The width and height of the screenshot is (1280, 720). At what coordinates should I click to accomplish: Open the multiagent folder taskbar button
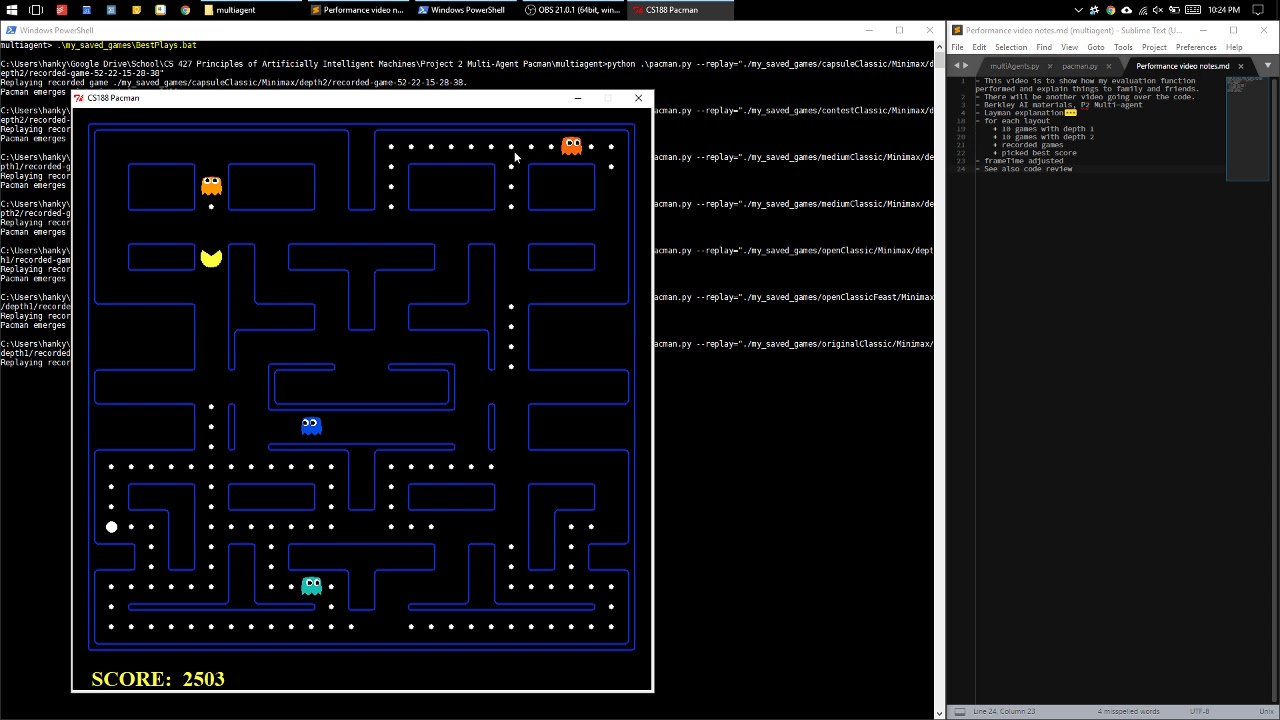(250, 10)
